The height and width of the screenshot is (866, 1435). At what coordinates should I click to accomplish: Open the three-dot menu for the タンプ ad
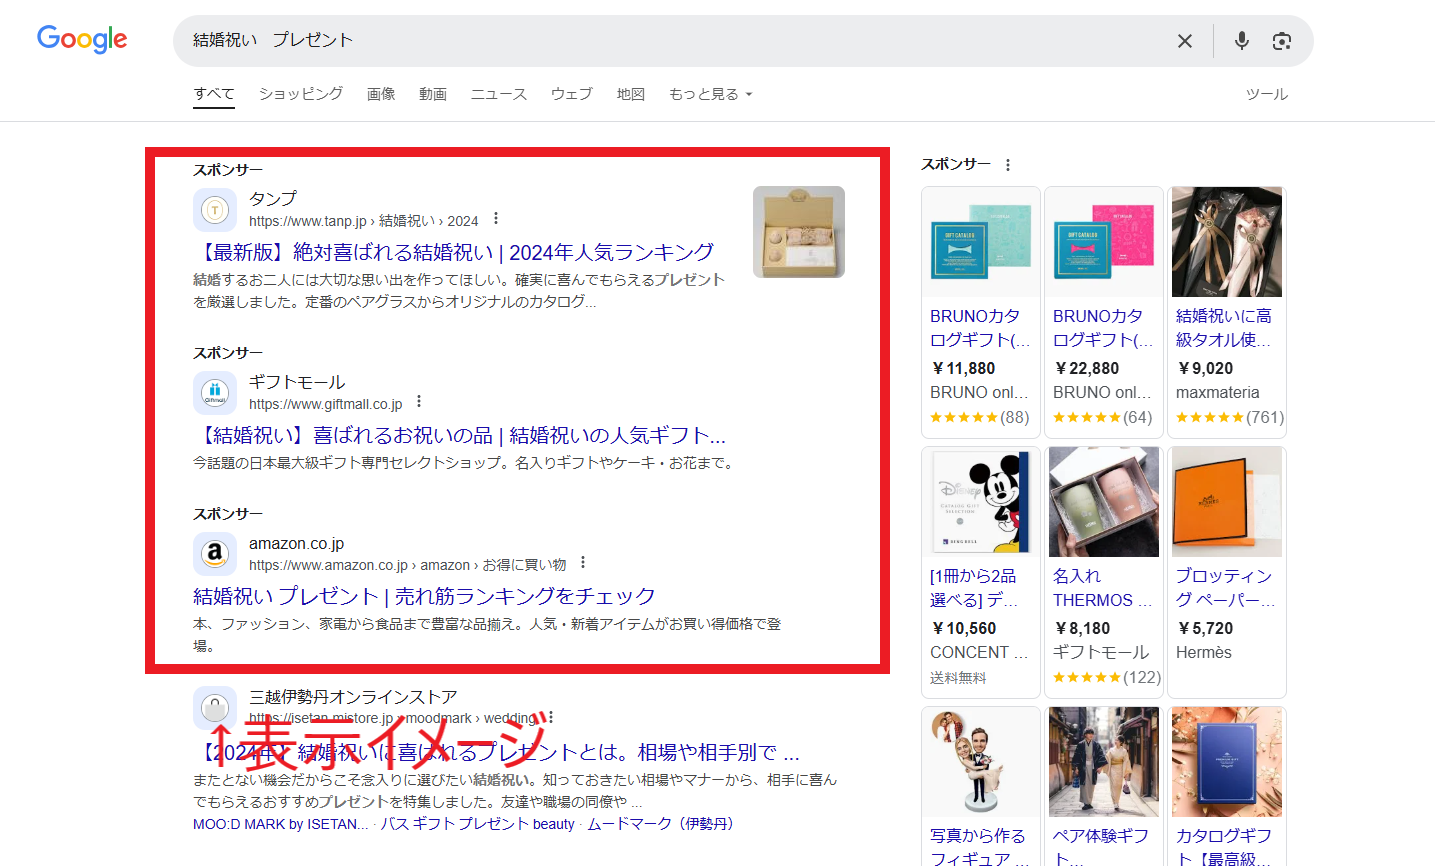coord(496,219)
